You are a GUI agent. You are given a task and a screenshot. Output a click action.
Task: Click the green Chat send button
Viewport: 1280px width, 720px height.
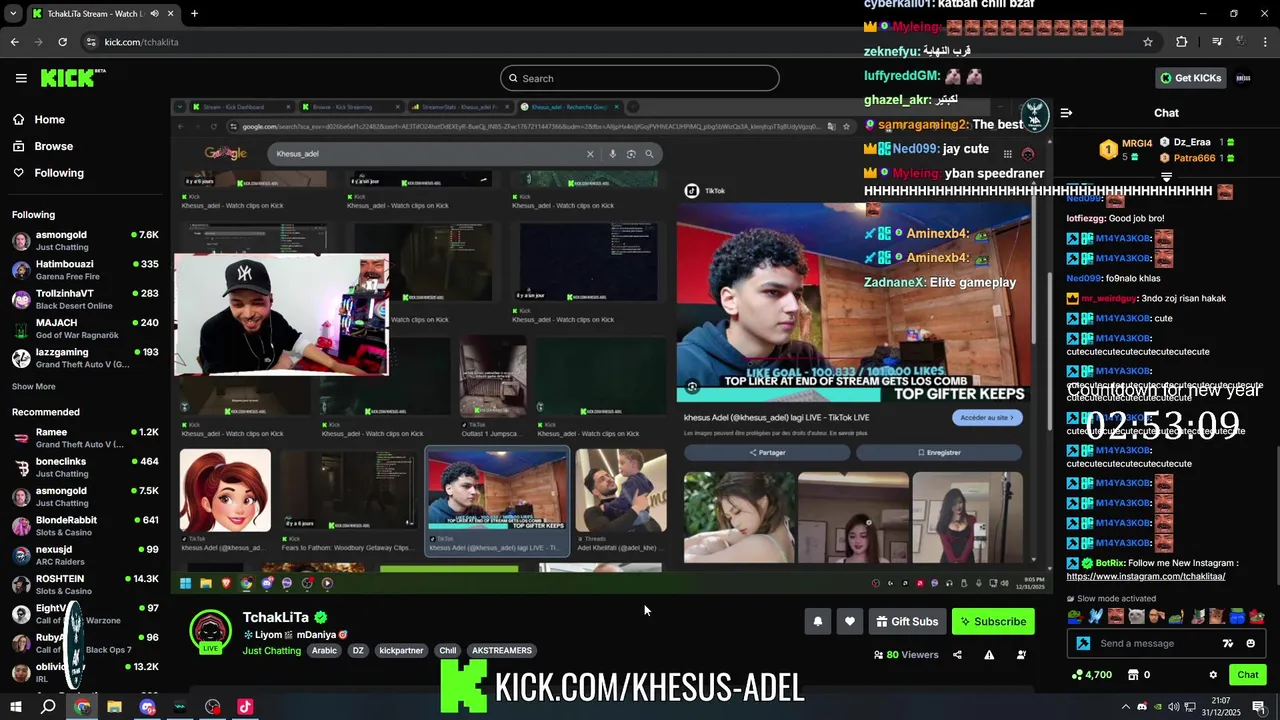[x=1247, y=675]
